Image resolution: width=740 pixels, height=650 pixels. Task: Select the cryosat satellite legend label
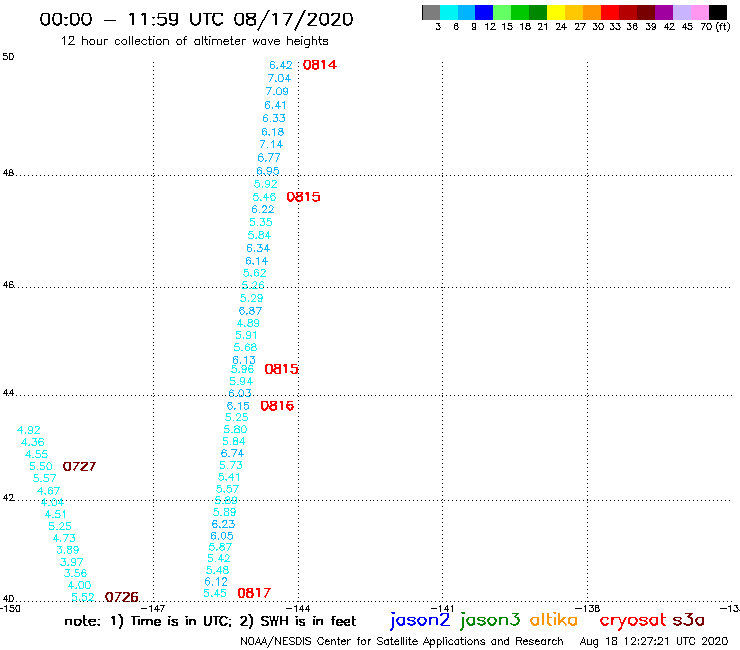632,620
